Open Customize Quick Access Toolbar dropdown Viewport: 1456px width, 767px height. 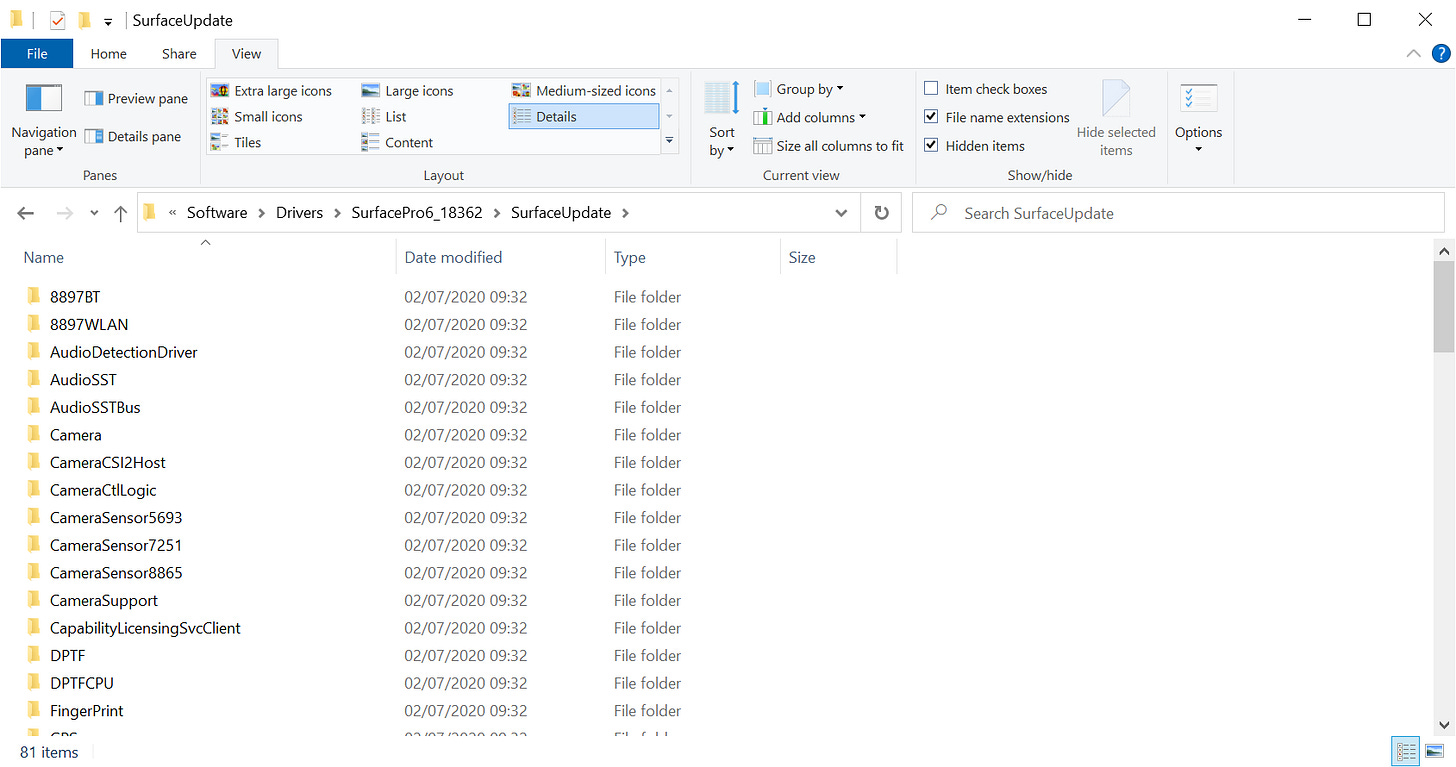click(x=107, y=21)
